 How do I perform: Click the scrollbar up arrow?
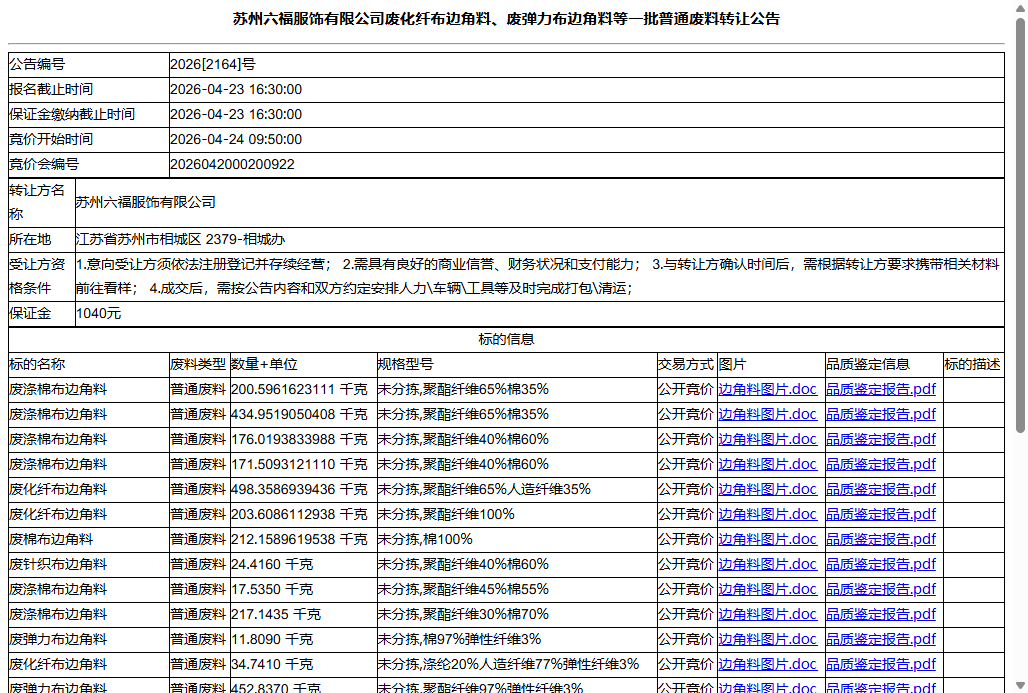[1019, 7]
